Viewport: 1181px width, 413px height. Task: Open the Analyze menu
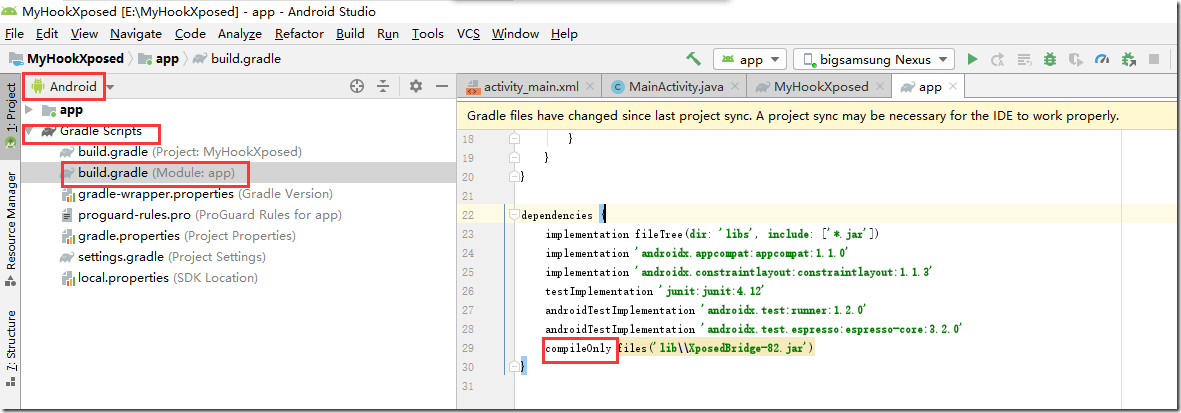tap(240, 34)
